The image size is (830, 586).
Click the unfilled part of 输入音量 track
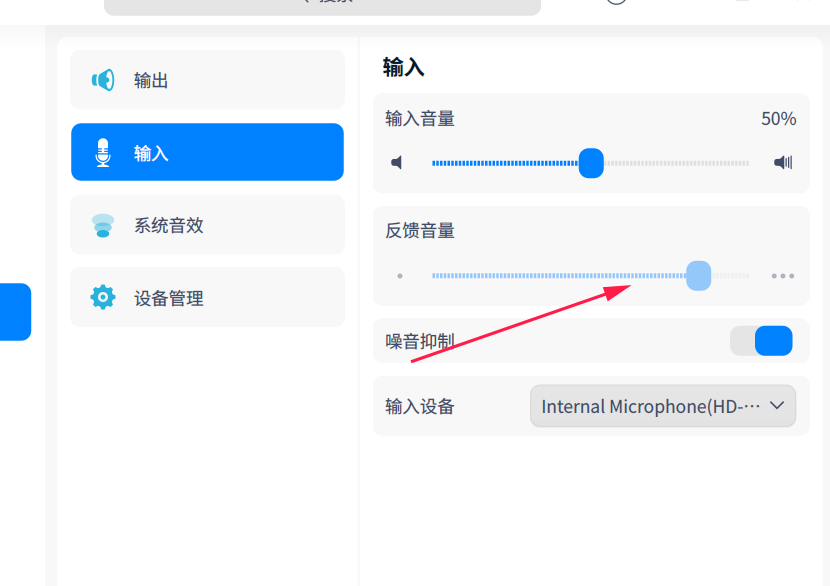coord(680,163)
